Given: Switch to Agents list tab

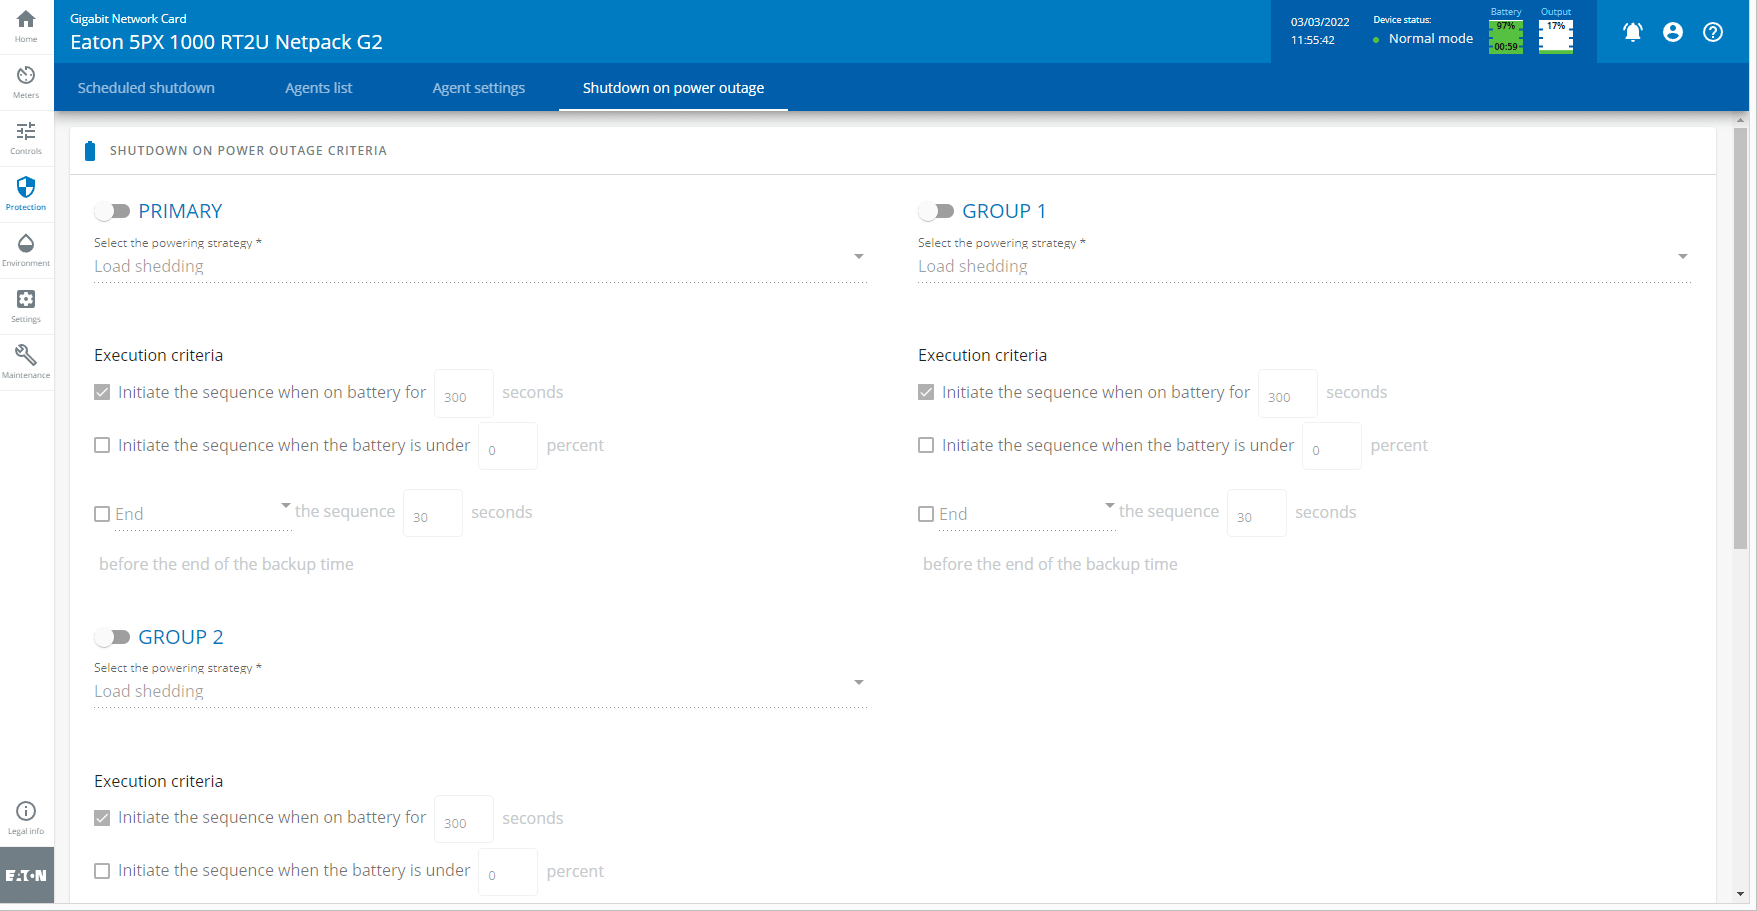Looking at the screenshot, I should [x=318, y=88].
